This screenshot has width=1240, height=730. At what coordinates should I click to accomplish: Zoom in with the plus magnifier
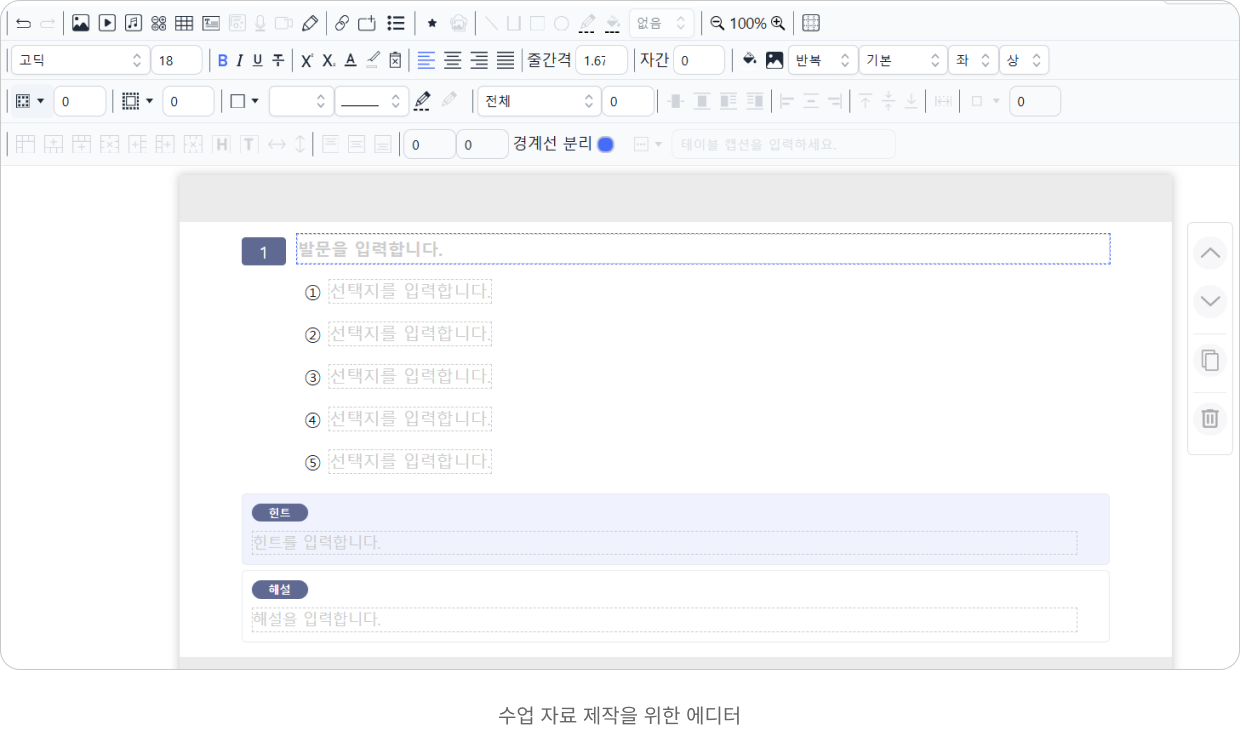(x=778, y=23)
